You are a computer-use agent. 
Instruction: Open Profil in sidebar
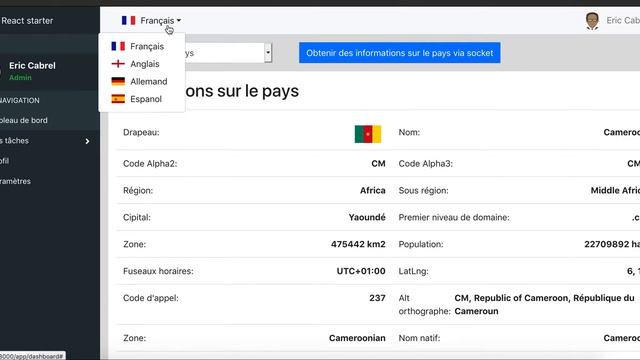(x=4, y=161)
